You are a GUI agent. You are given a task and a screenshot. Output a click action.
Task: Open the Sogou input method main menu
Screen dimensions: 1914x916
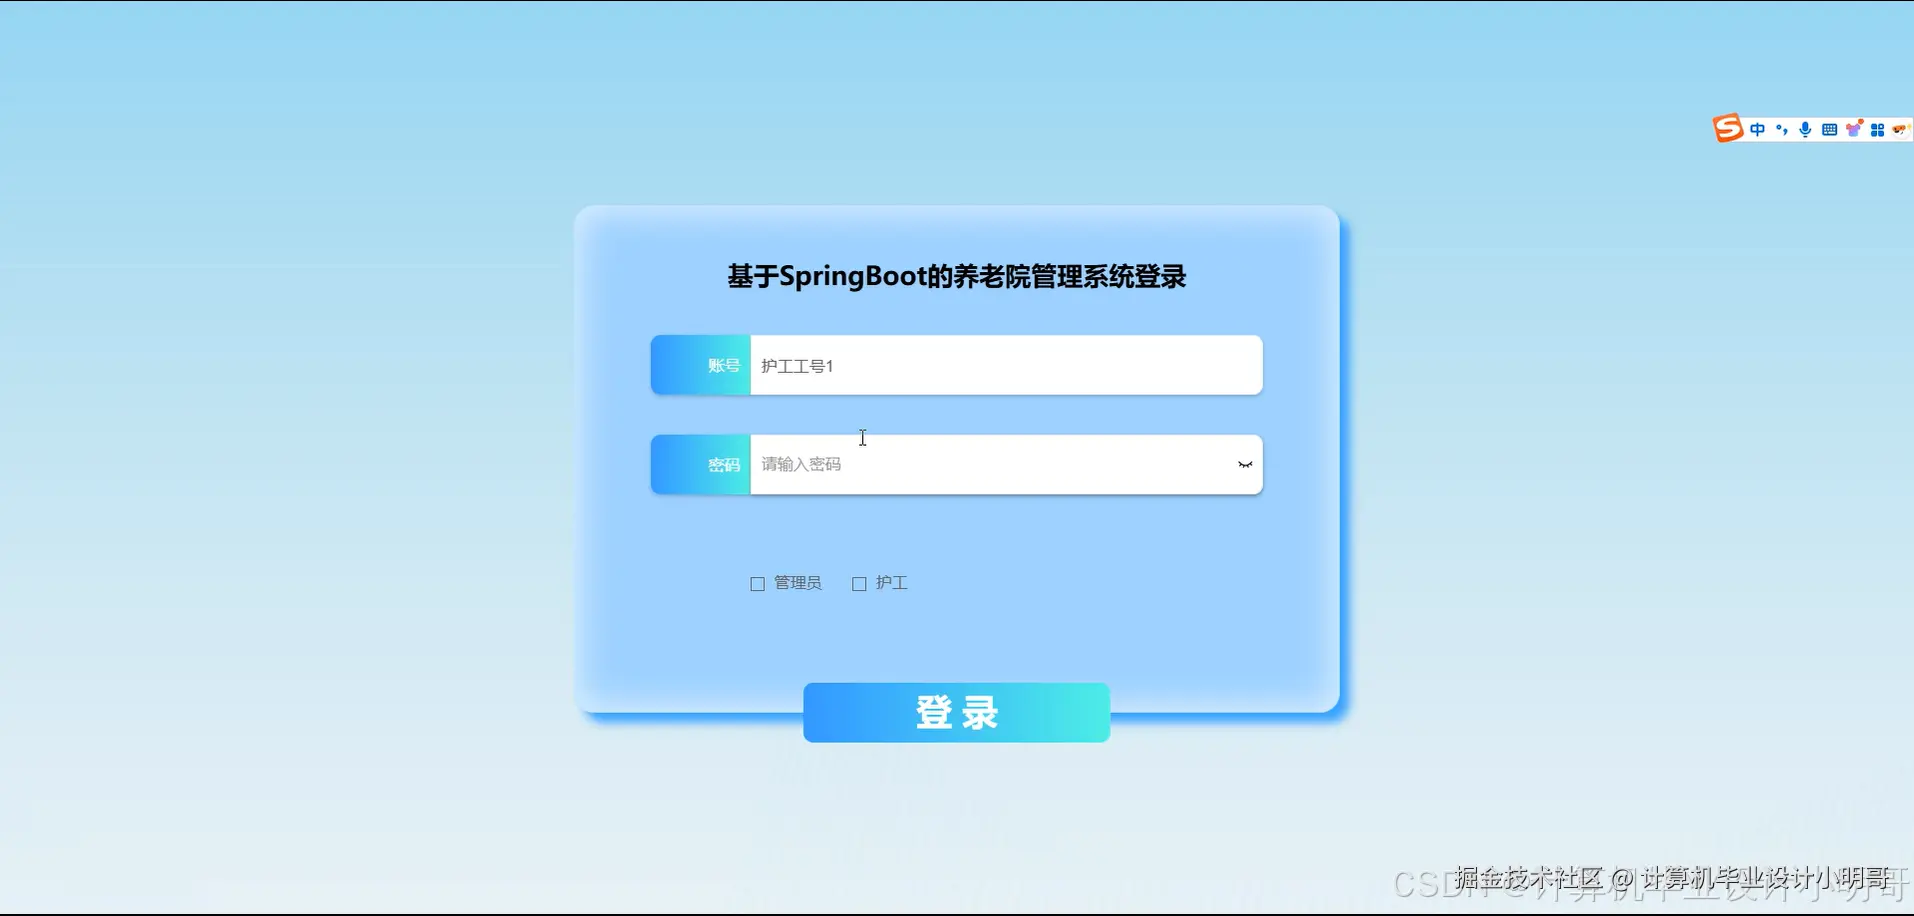tap(1728, 128)
